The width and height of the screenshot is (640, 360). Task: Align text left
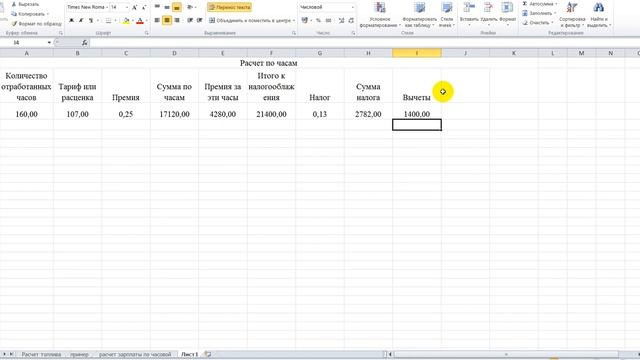(x=157, y=20)
